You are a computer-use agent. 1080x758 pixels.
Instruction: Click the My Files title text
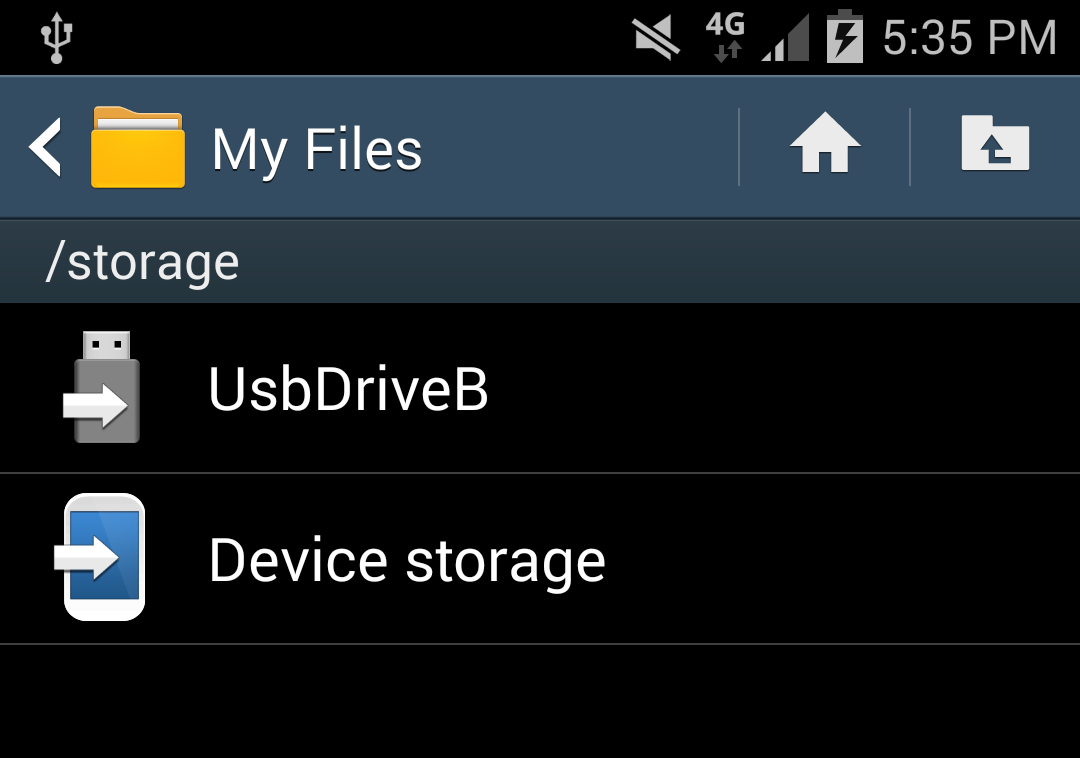pyautogui.click(x=317, y=151)
